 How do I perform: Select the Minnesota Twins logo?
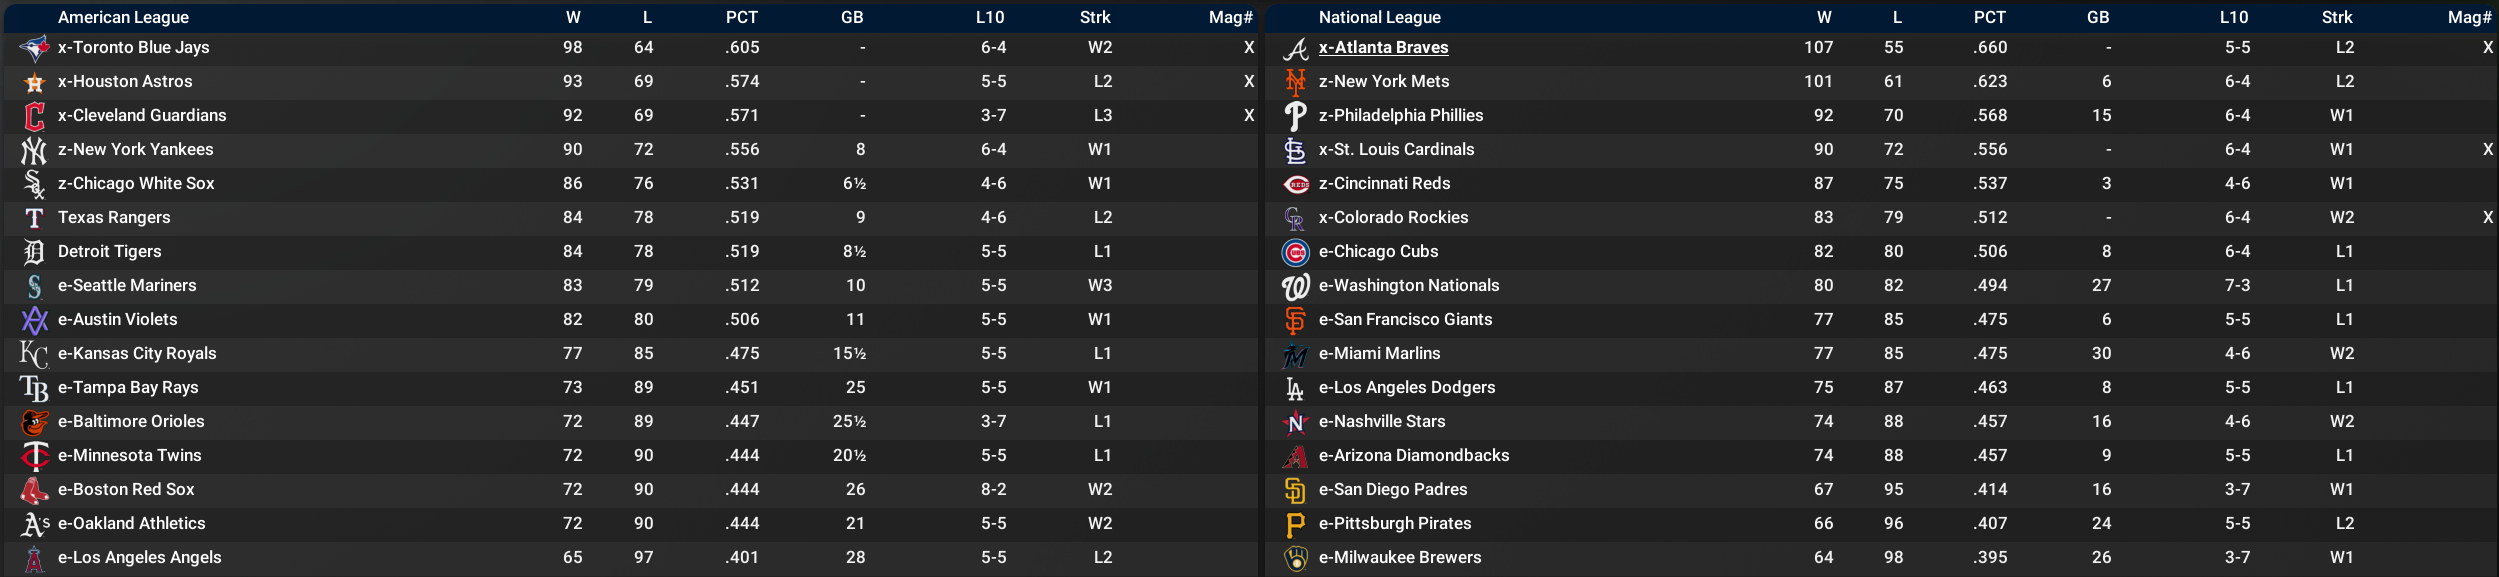tap(34, 456)
